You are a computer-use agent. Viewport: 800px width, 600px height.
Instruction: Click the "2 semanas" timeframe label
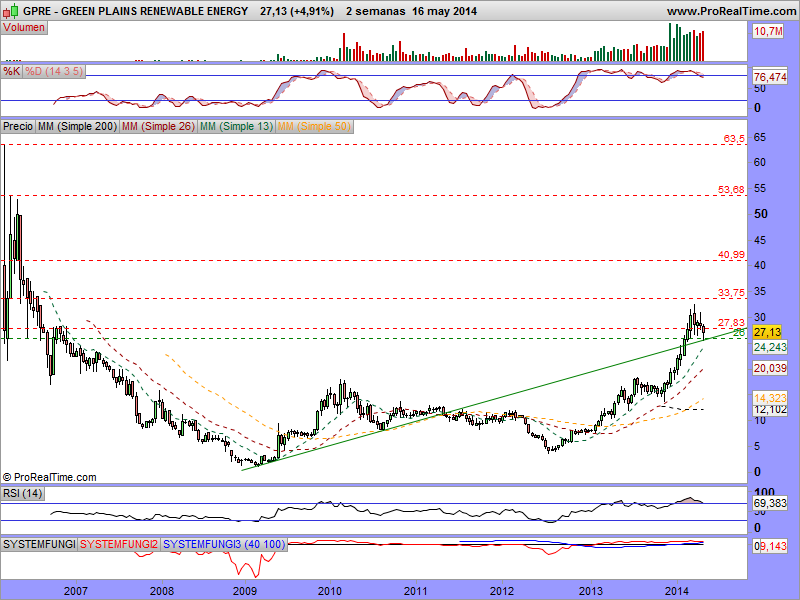(376, 11)
